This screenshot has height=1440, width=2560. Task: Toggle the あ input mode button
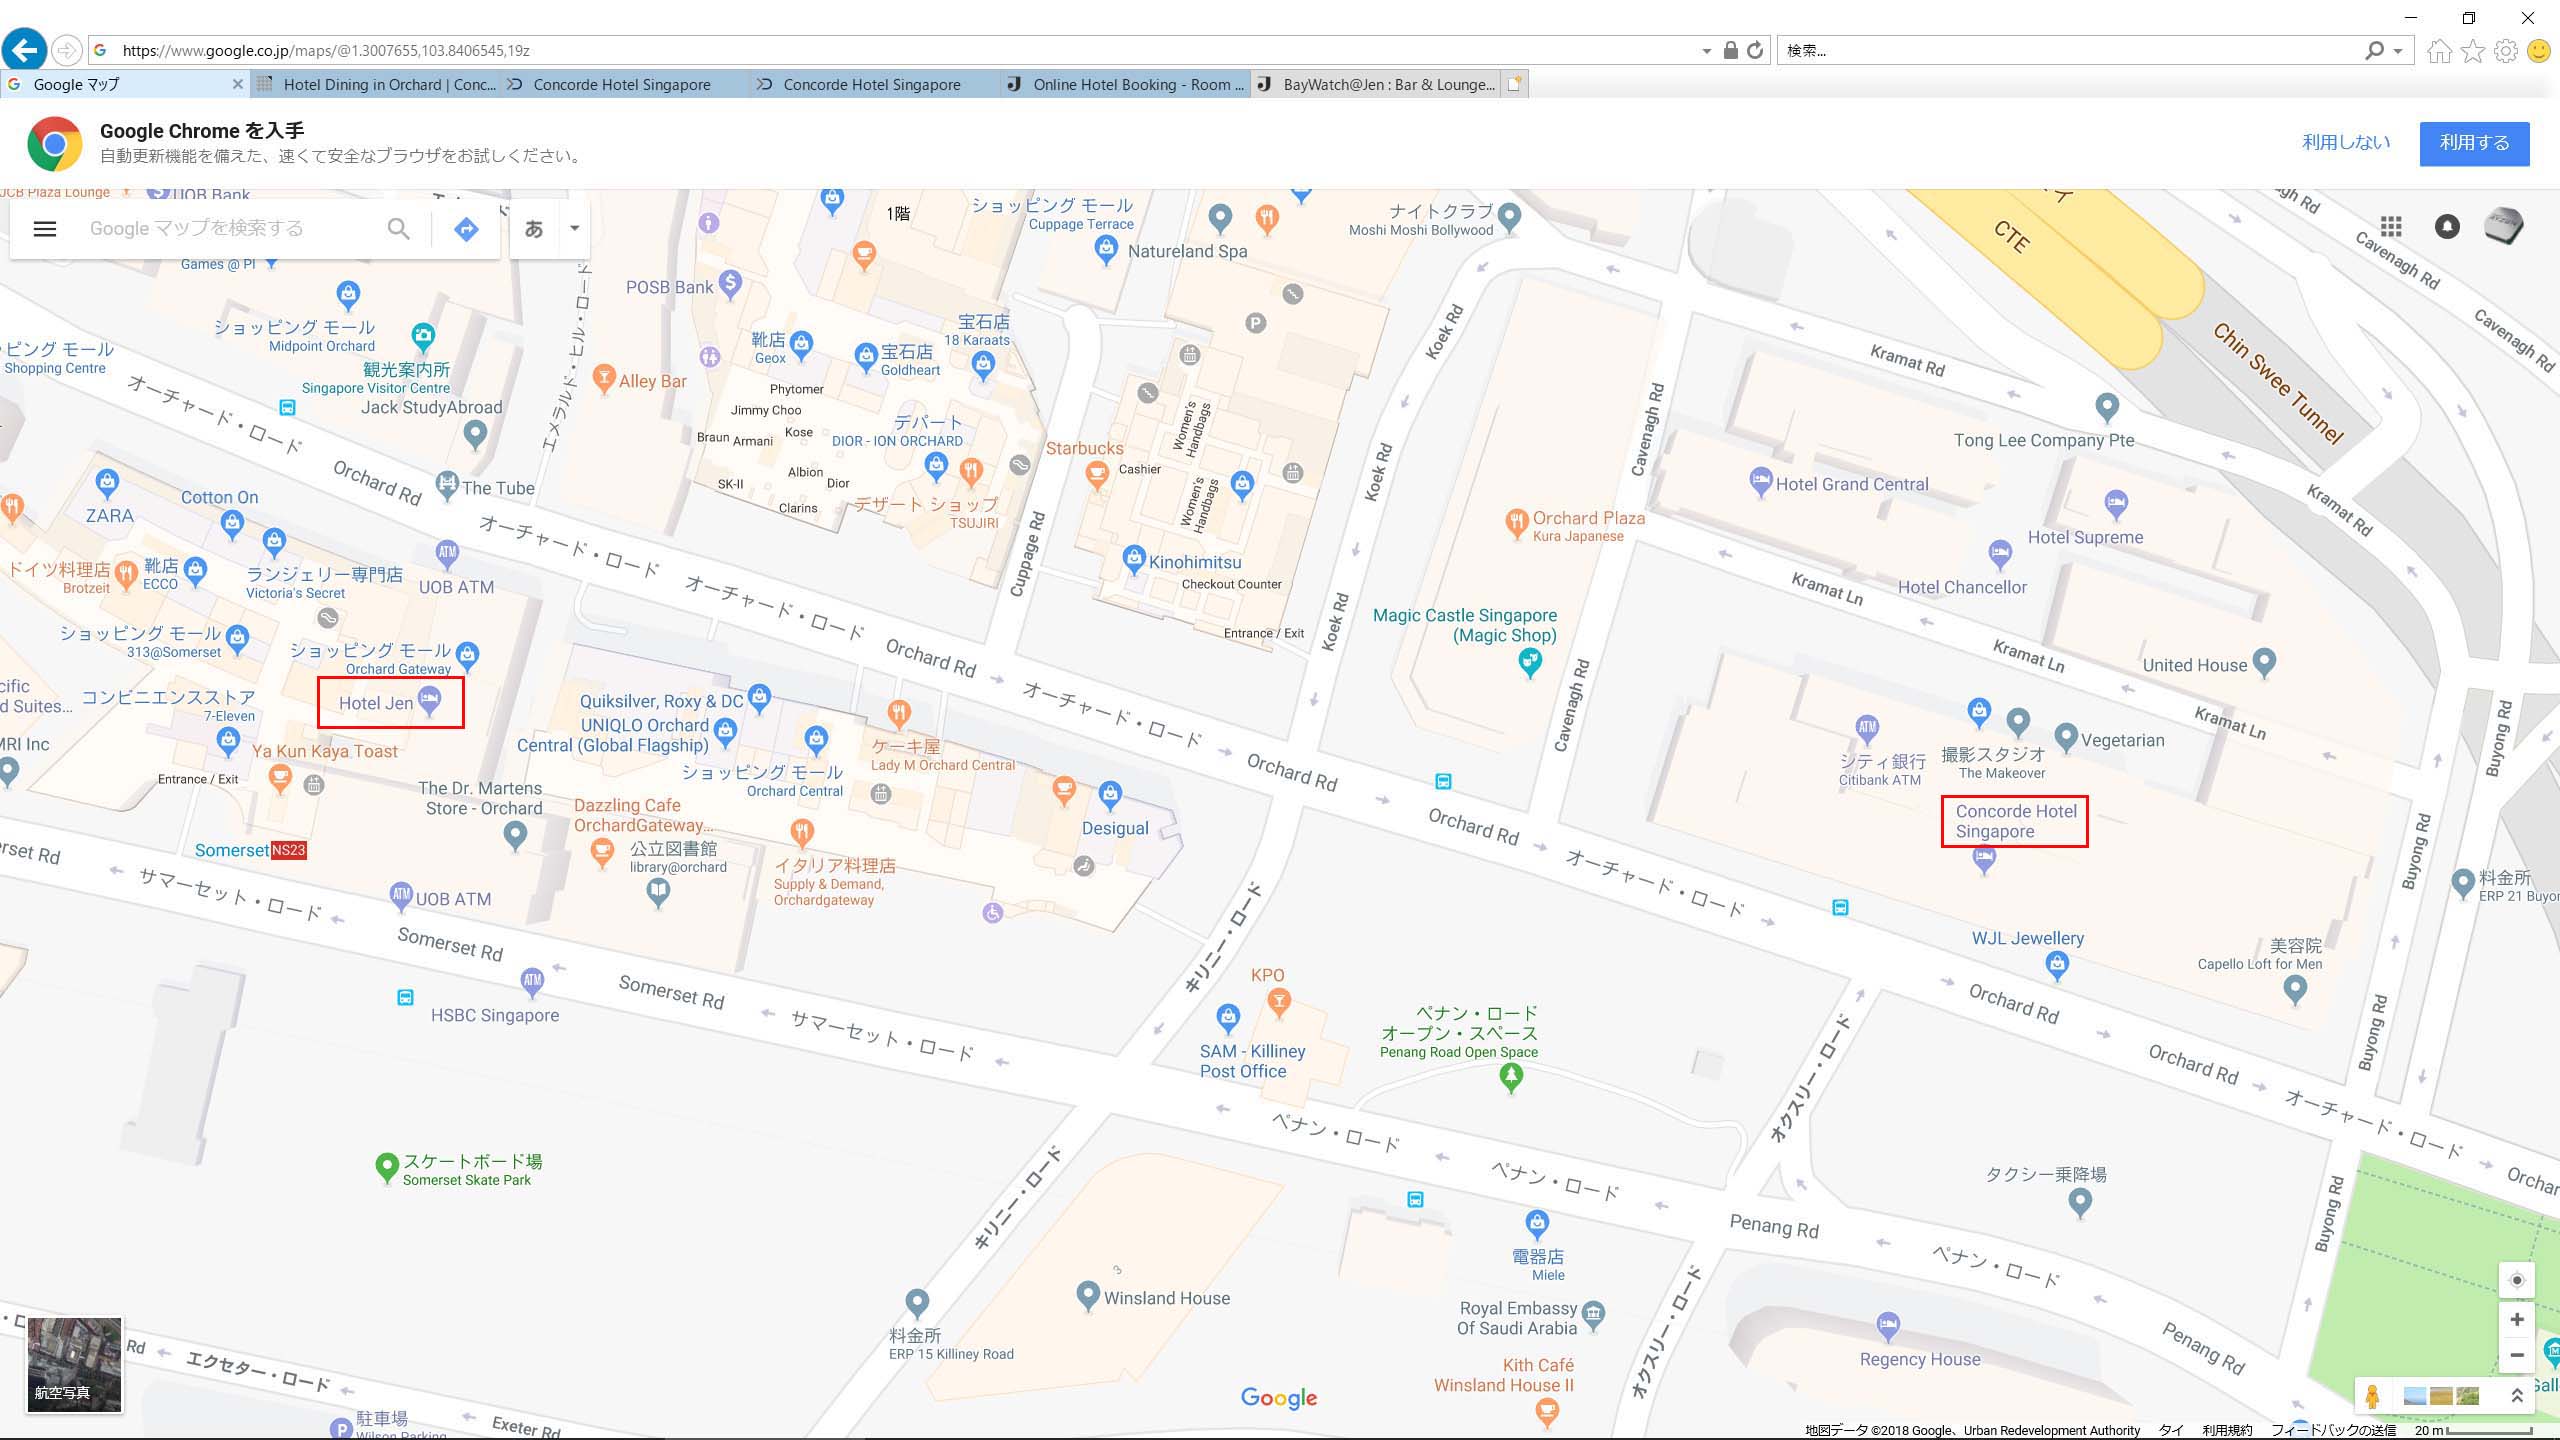[534, 228]
